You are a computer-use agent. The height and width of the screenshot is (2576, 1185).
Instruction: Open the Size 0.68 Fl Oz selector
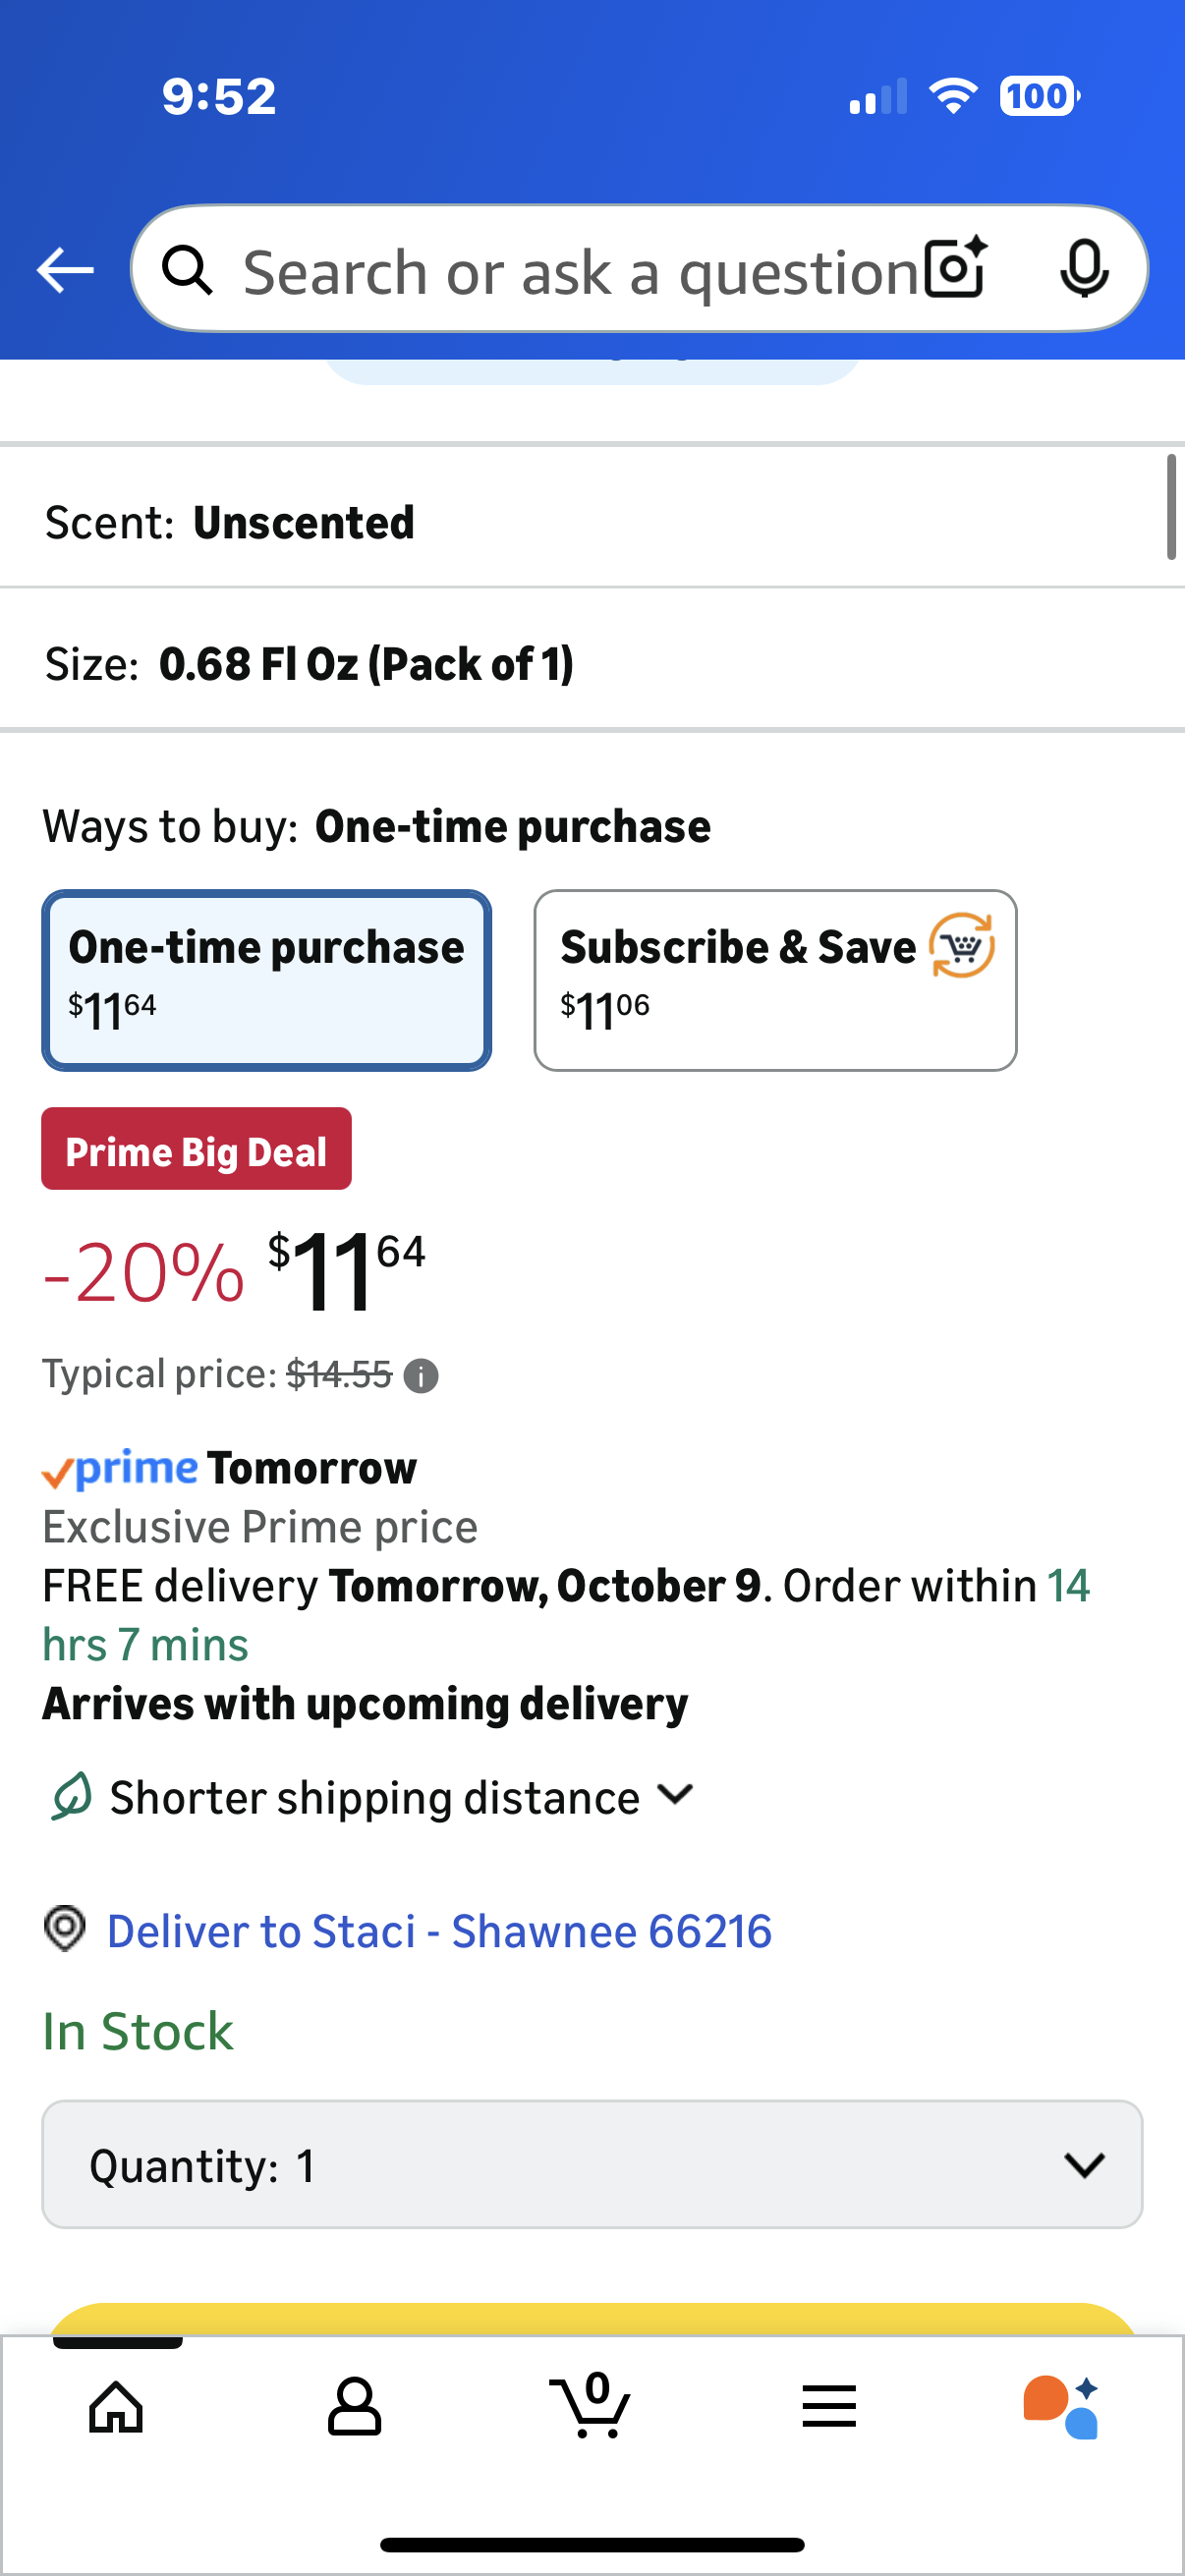592,663
